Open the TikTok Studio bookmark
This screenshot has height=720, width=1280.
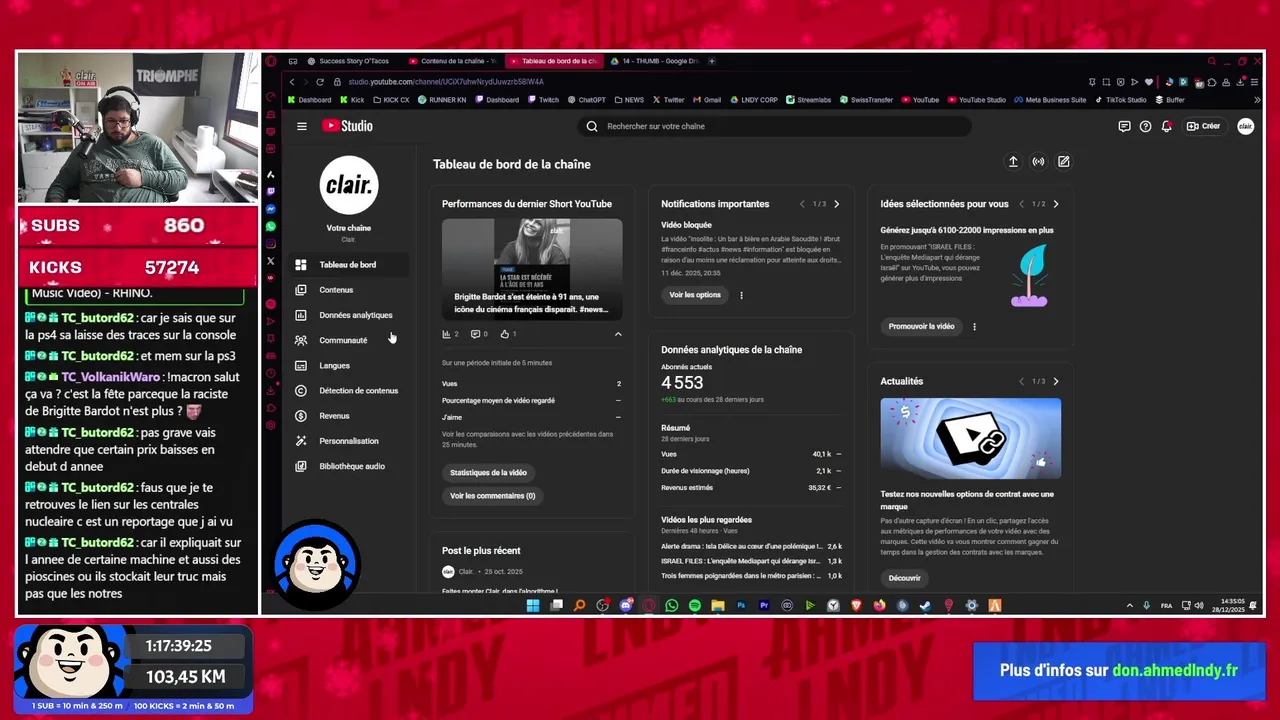point(1121,100)
